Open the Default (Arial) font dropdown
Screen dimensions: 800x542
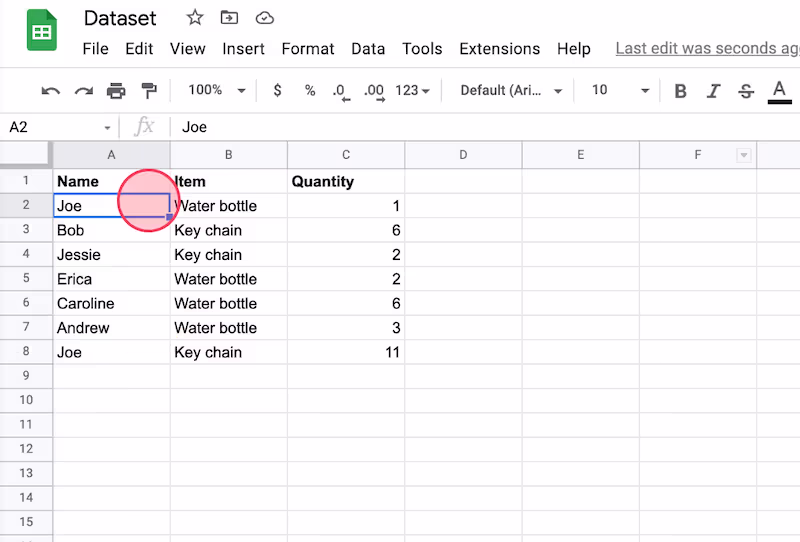point(511,90)
